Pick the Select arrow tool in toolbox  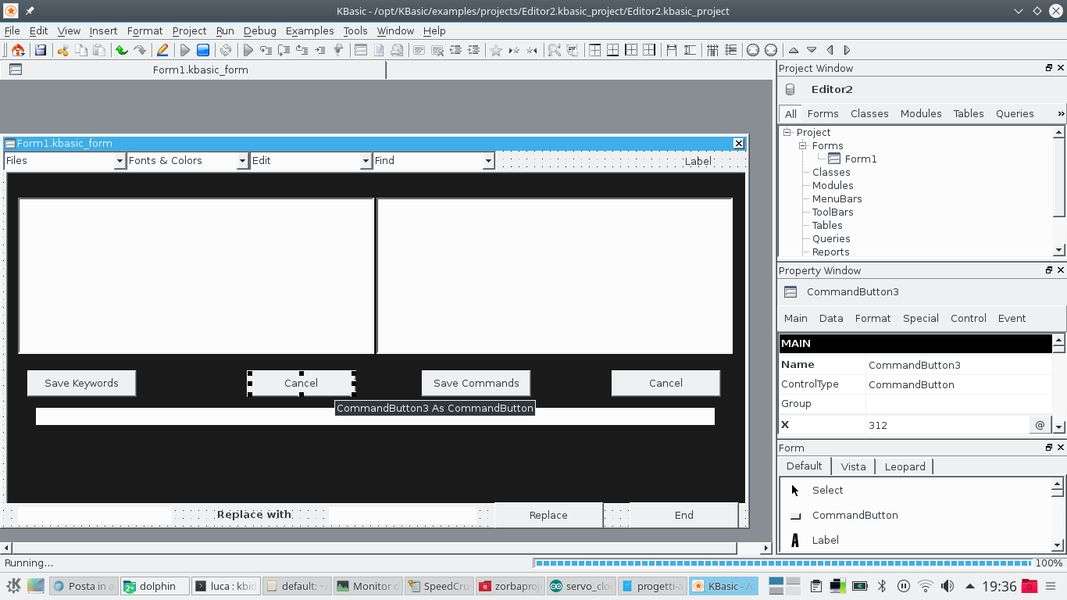(x=827, y=490)
